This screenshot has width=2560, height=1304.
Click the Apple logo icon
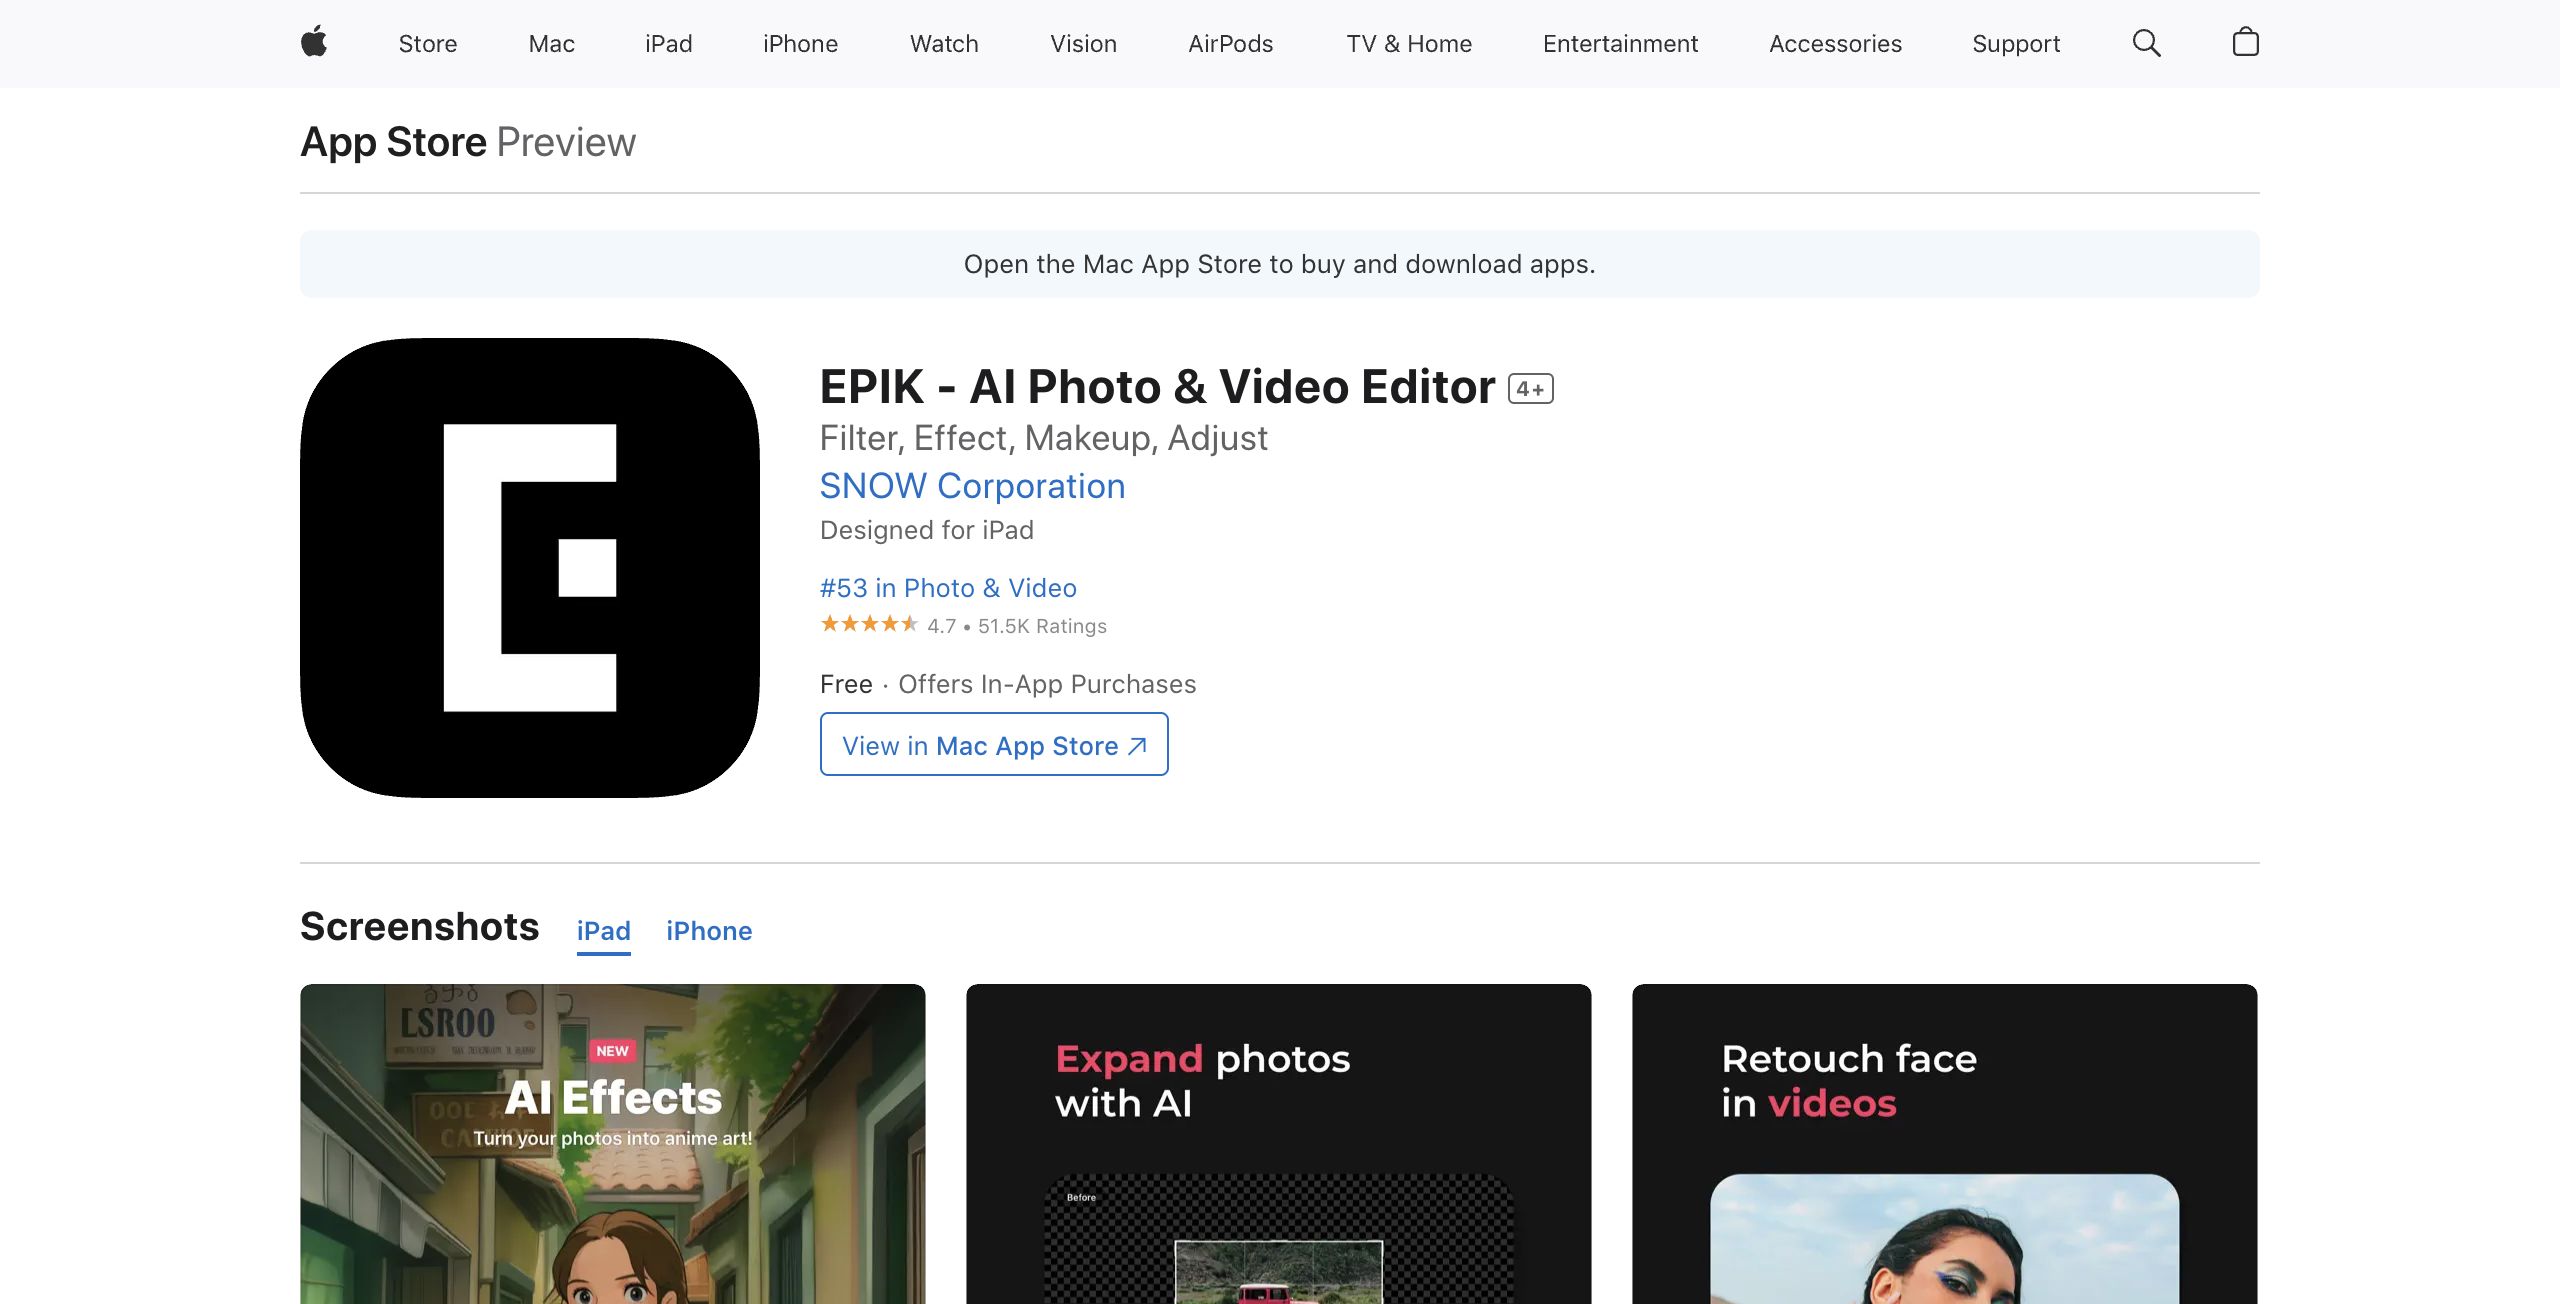tap(314, 42)
